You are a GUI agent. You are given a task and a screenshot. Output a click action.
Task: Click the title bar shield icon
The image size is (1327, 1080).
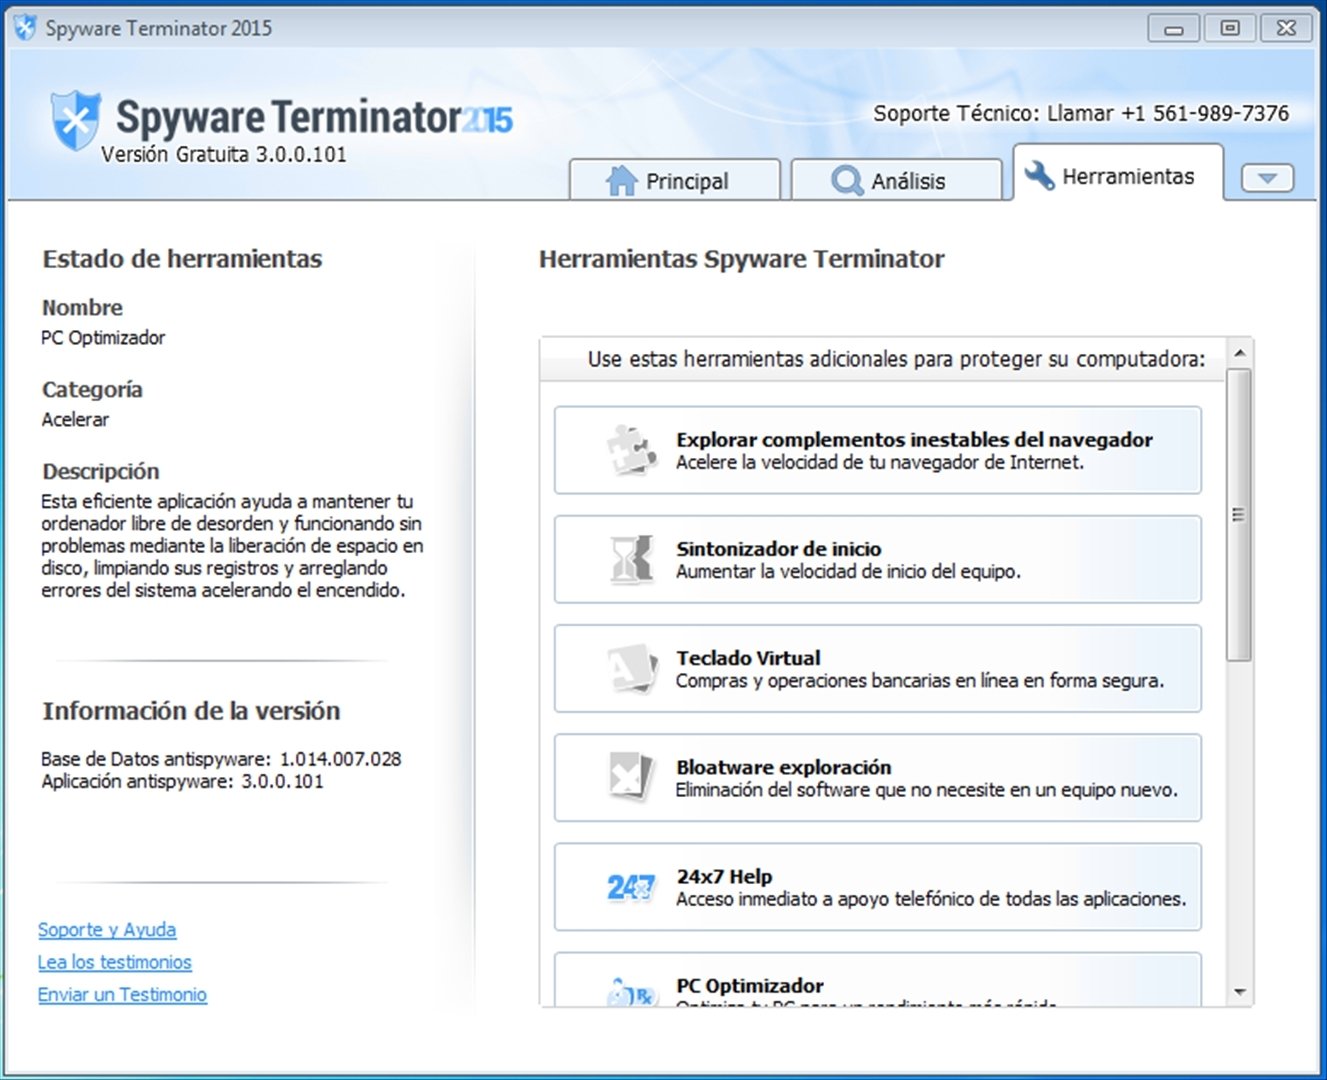(x=25, y=28)
